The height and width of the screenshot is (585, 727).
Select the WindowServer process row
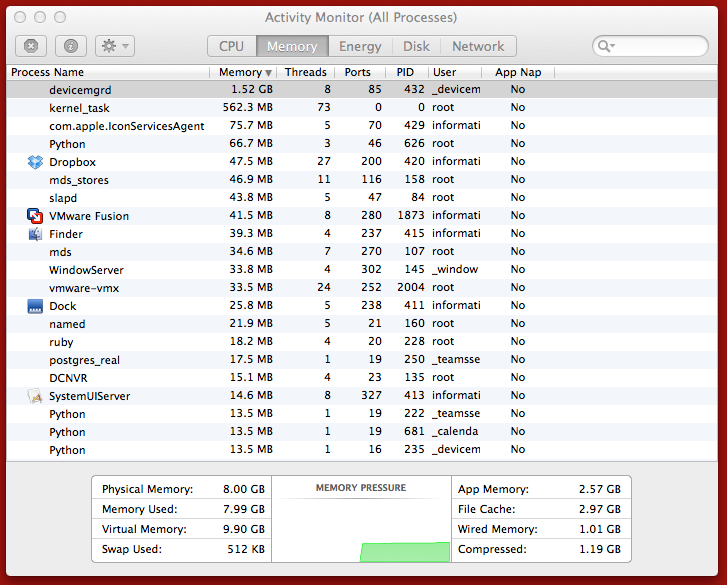coord(362,270)
